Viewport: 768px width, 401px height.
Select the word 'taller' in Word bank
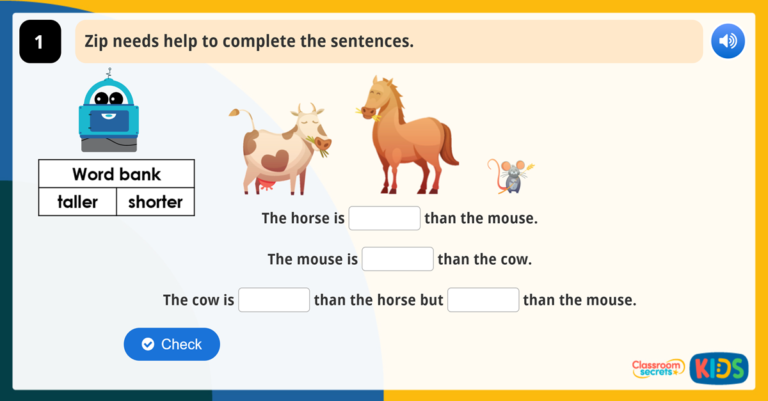click(77, 201)
